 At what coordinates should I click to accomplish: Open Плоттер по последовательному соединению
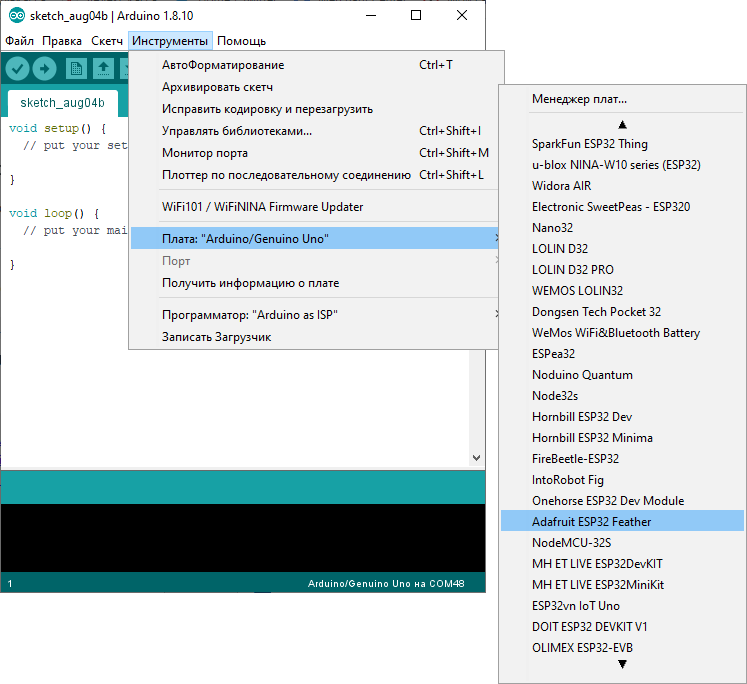315,175
